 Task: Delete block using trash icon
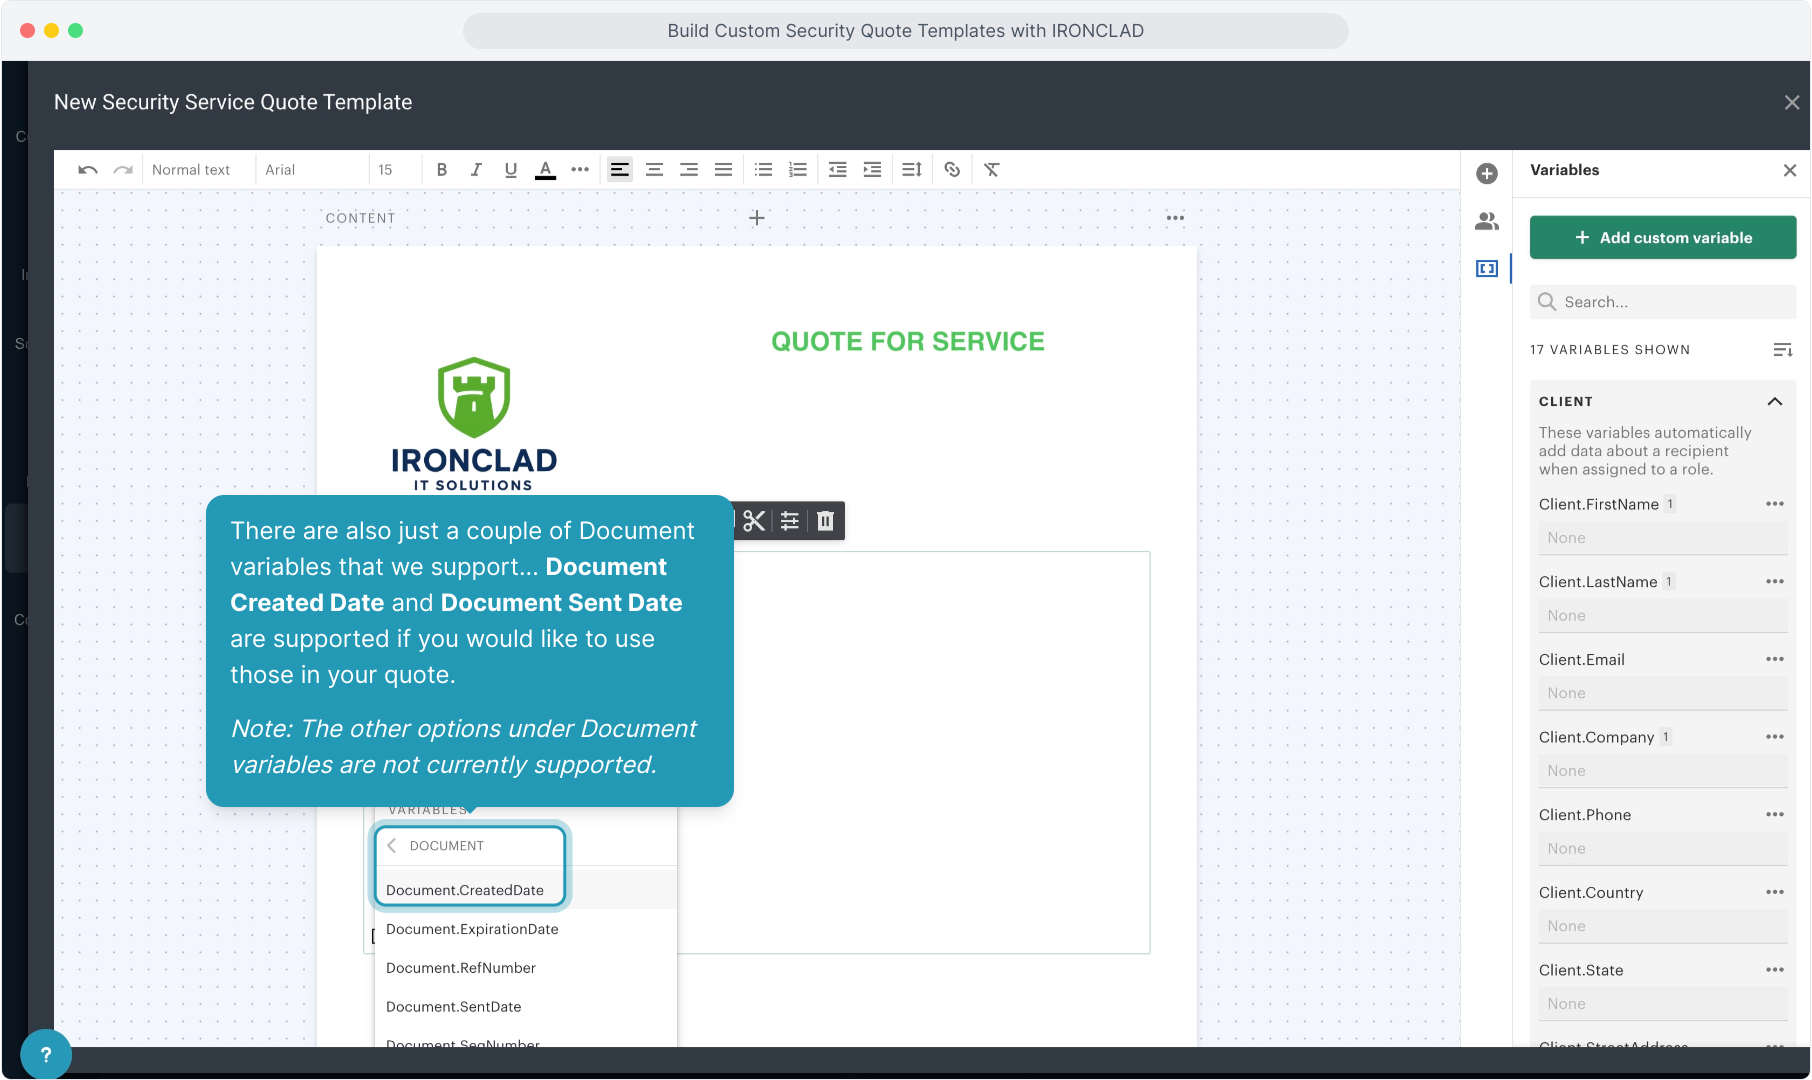pos(825,521)
